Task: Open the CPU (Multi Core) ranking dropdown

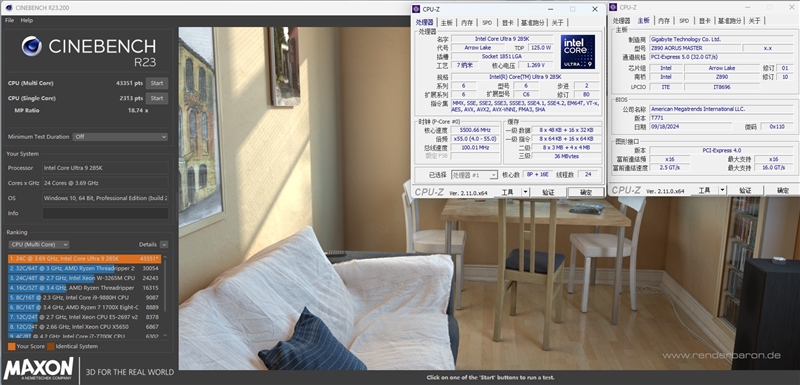Action: tap(39, 245)
